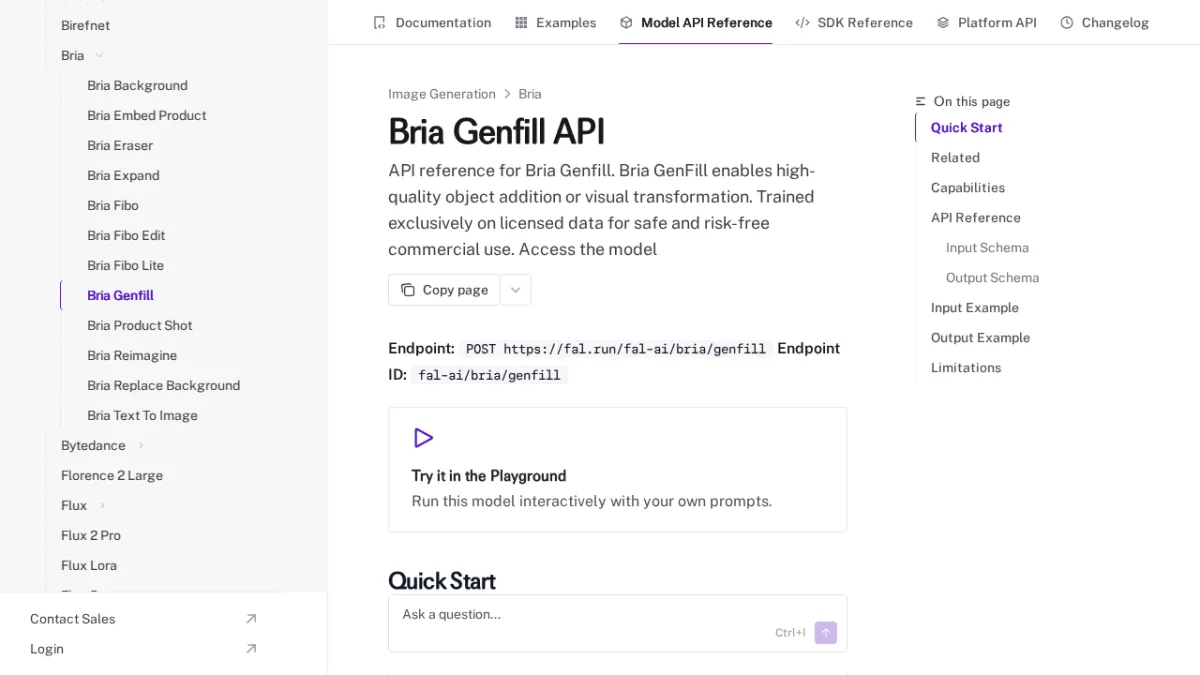The image size is (1200, 675).
Task: Jump to Output Example in outline
Action: [x=980, y=337]
